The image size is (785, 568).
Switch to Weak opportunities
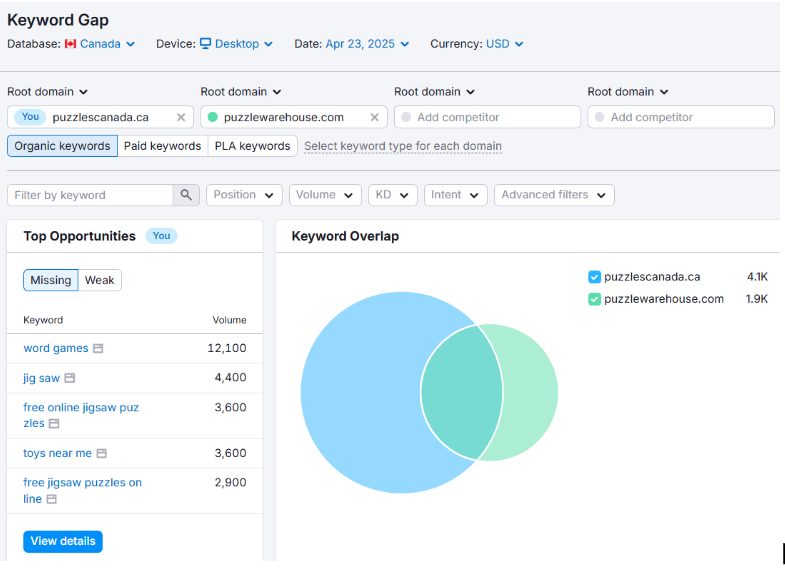(100, 280)
